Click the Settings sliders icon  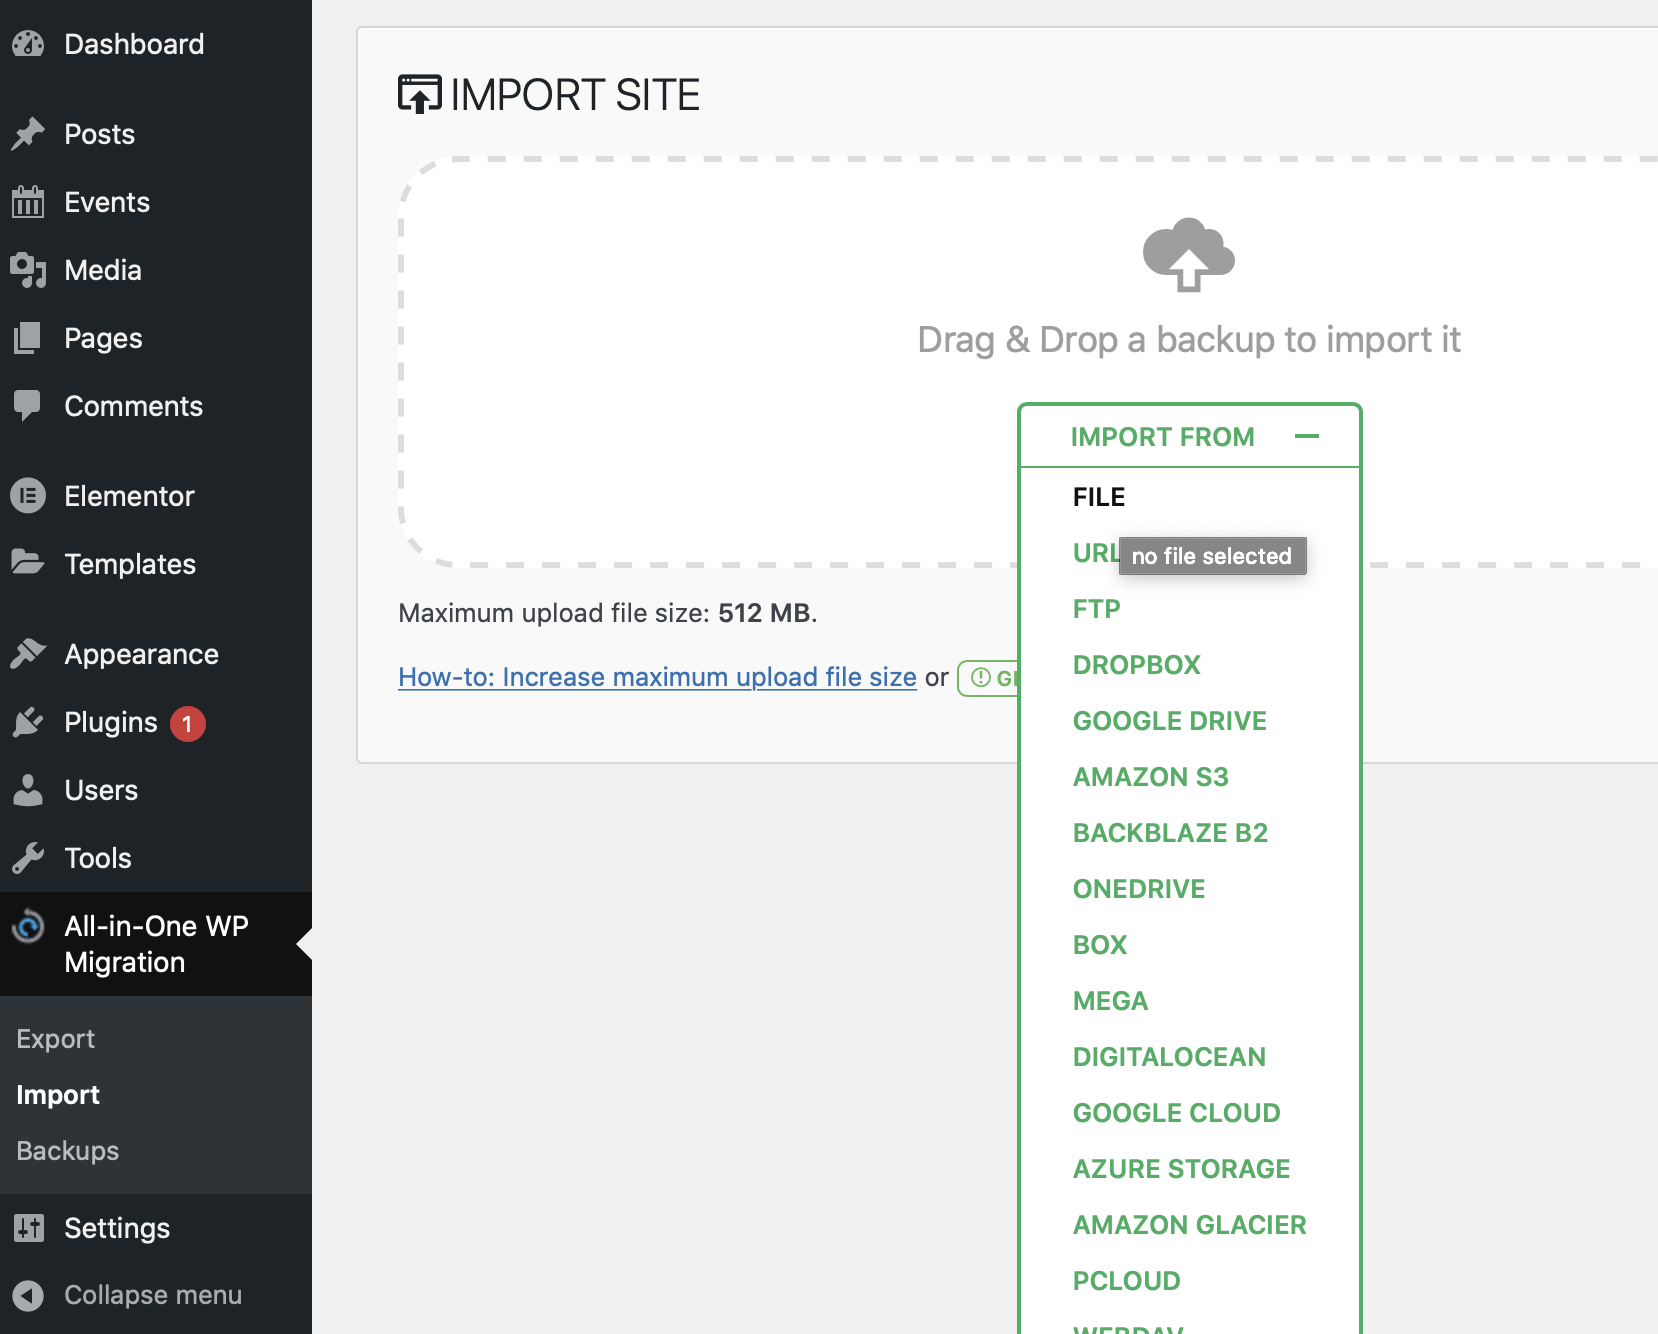click(x=28, y=1228)
